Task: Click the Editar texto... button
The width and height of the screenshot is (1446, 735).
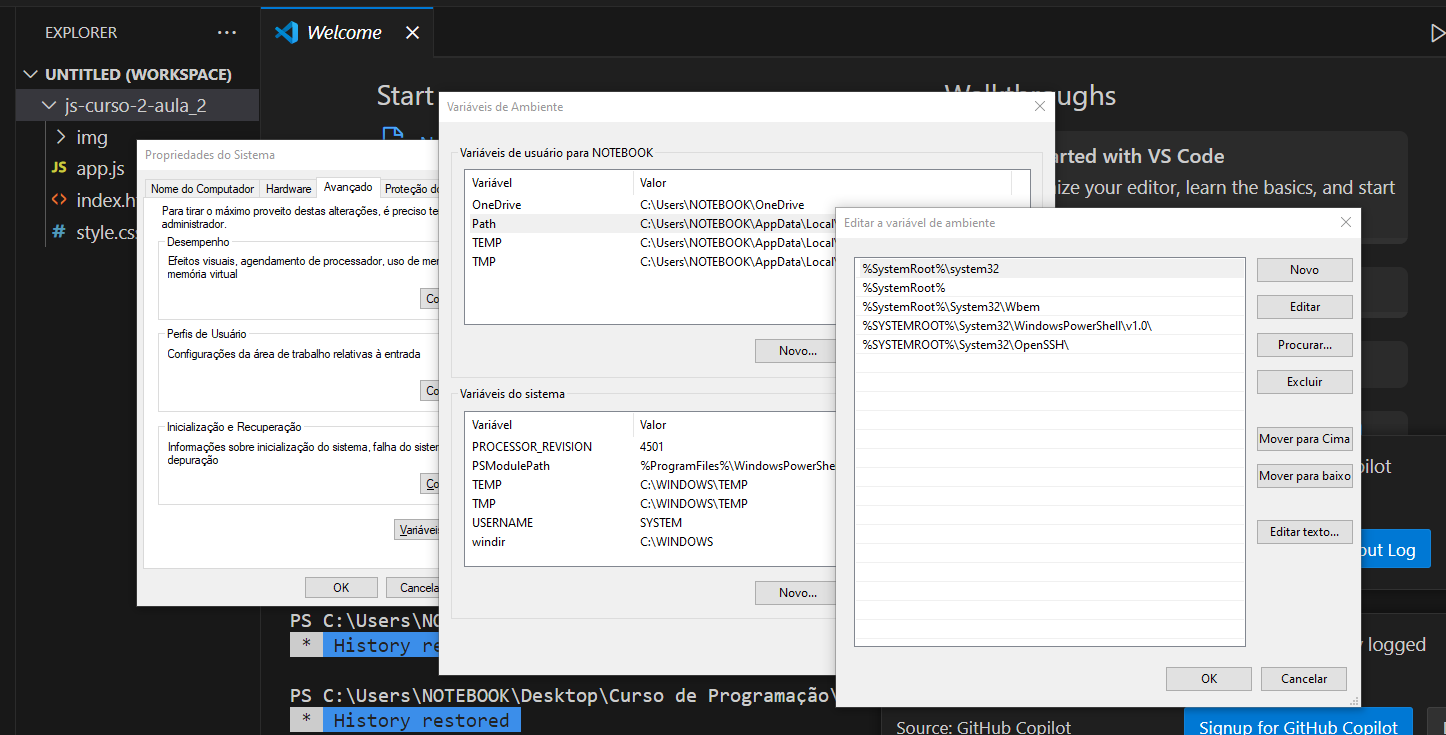Action: click(x=1305, y=532)
